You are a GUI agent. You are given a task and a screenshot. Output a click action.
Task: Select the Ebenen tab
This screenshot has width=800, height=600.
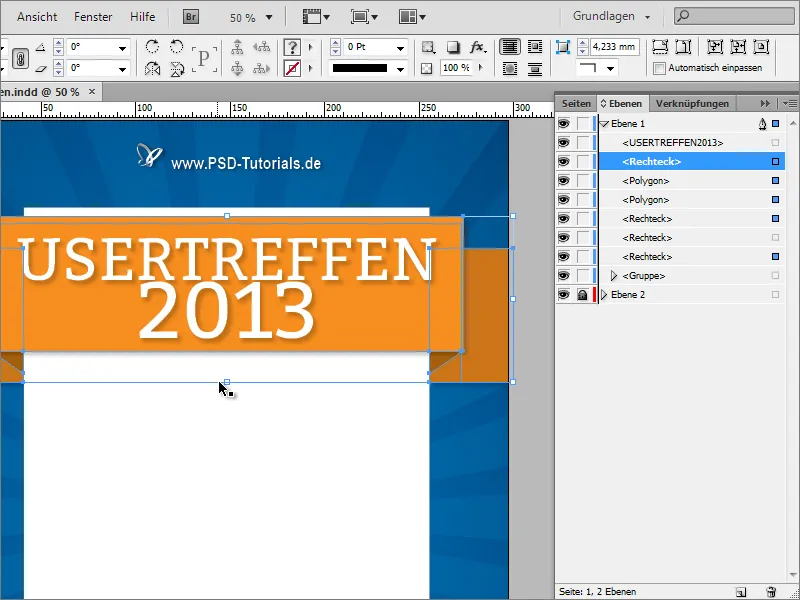click(622, 104)
